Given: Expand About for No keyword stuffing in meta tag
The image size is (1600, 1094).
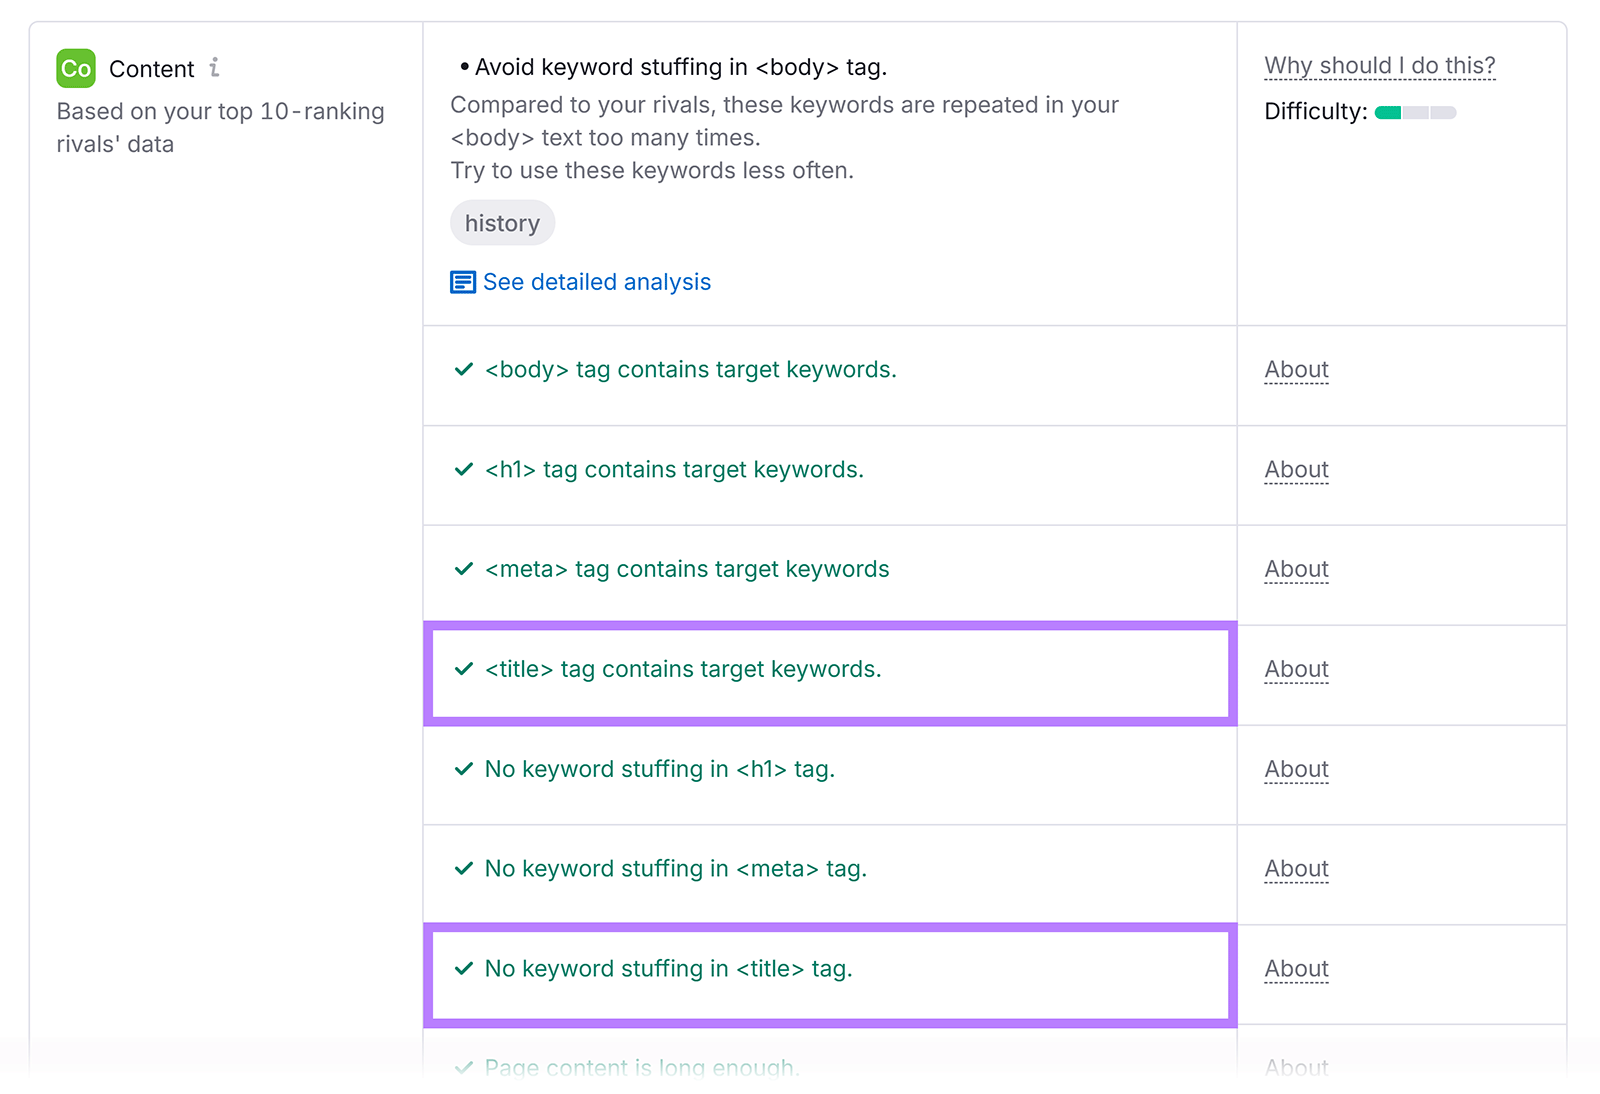Looking at the screenshot, I should [1295, 868].
